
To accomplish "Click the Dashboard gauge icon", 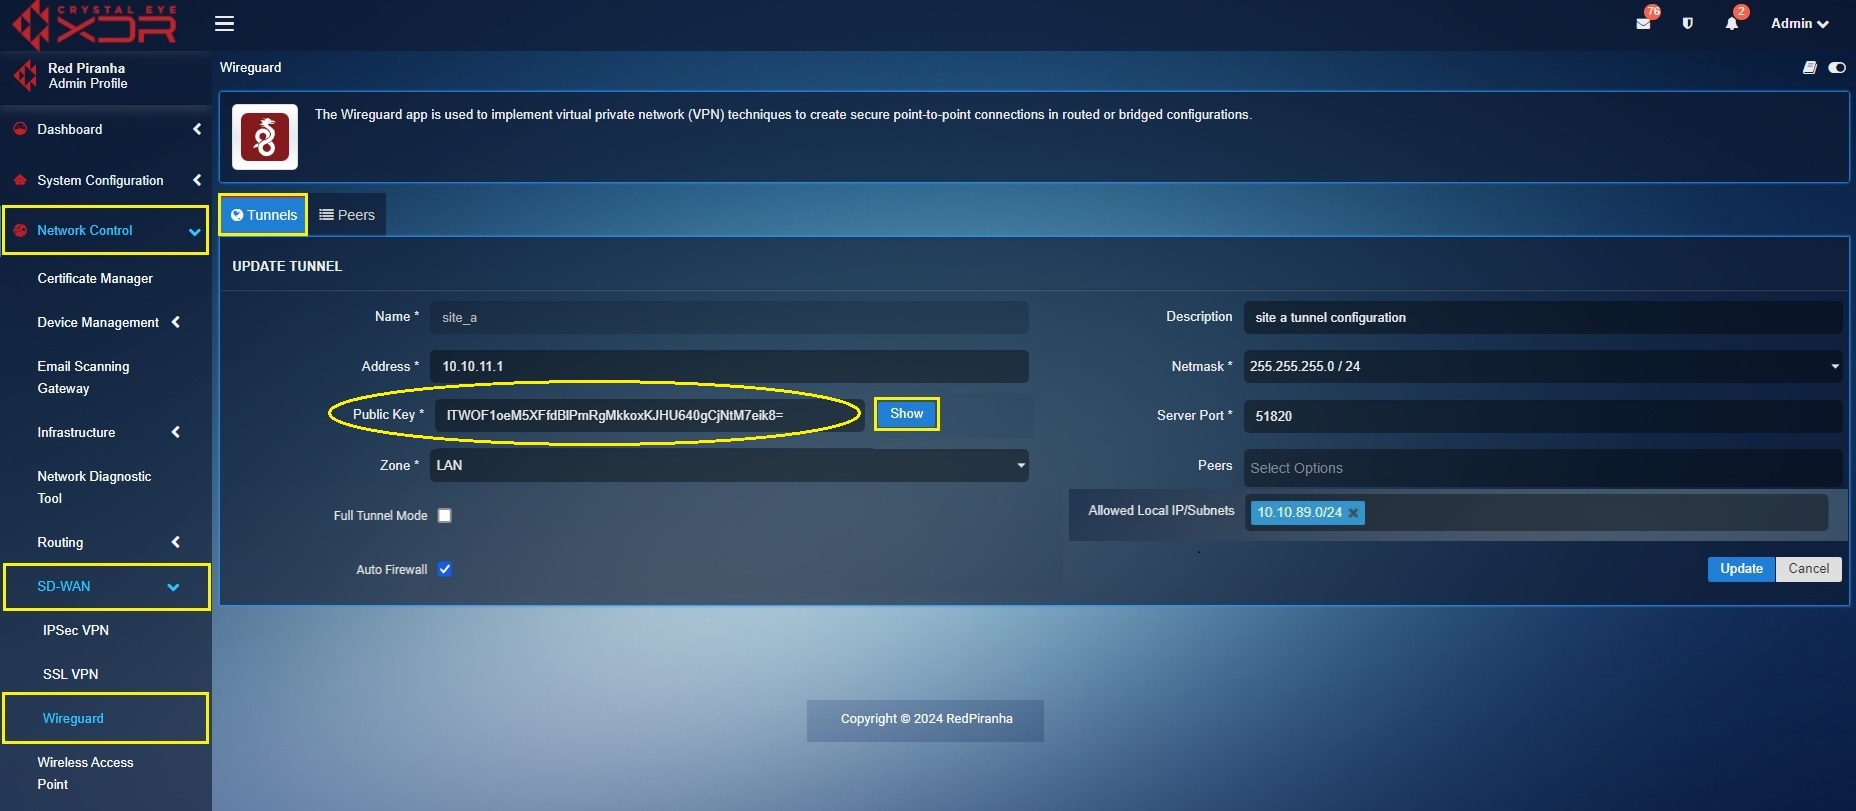I will coord(20,129).
